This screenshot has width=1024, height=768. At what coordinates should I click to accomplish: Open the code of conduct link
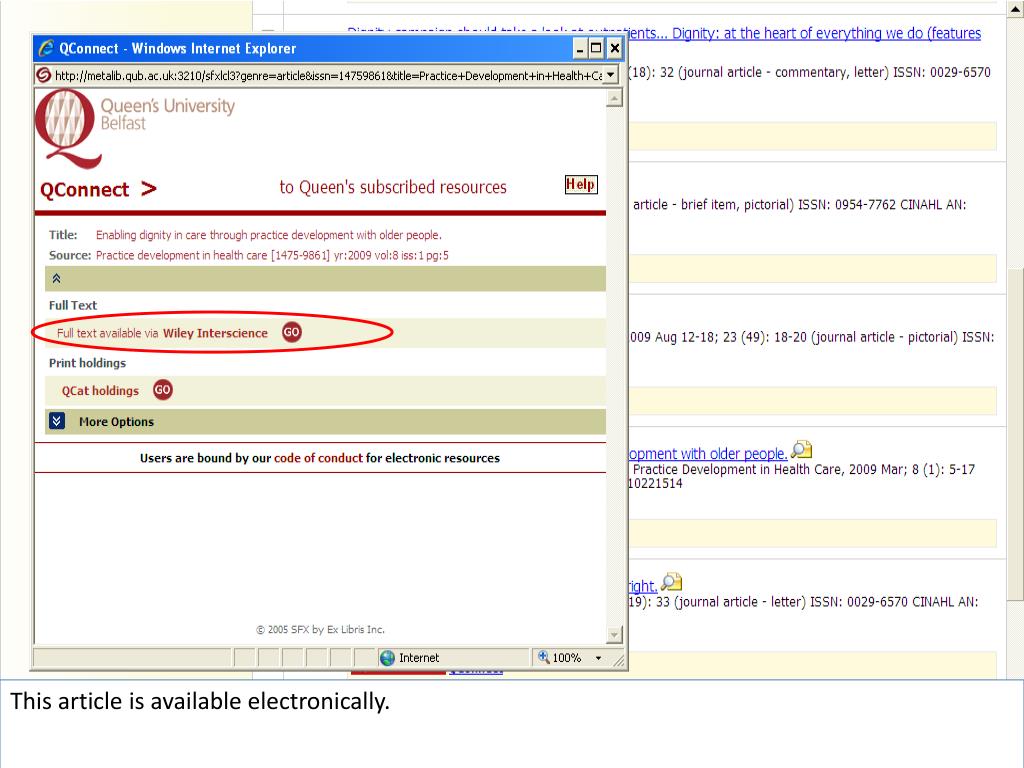[318, 458]
